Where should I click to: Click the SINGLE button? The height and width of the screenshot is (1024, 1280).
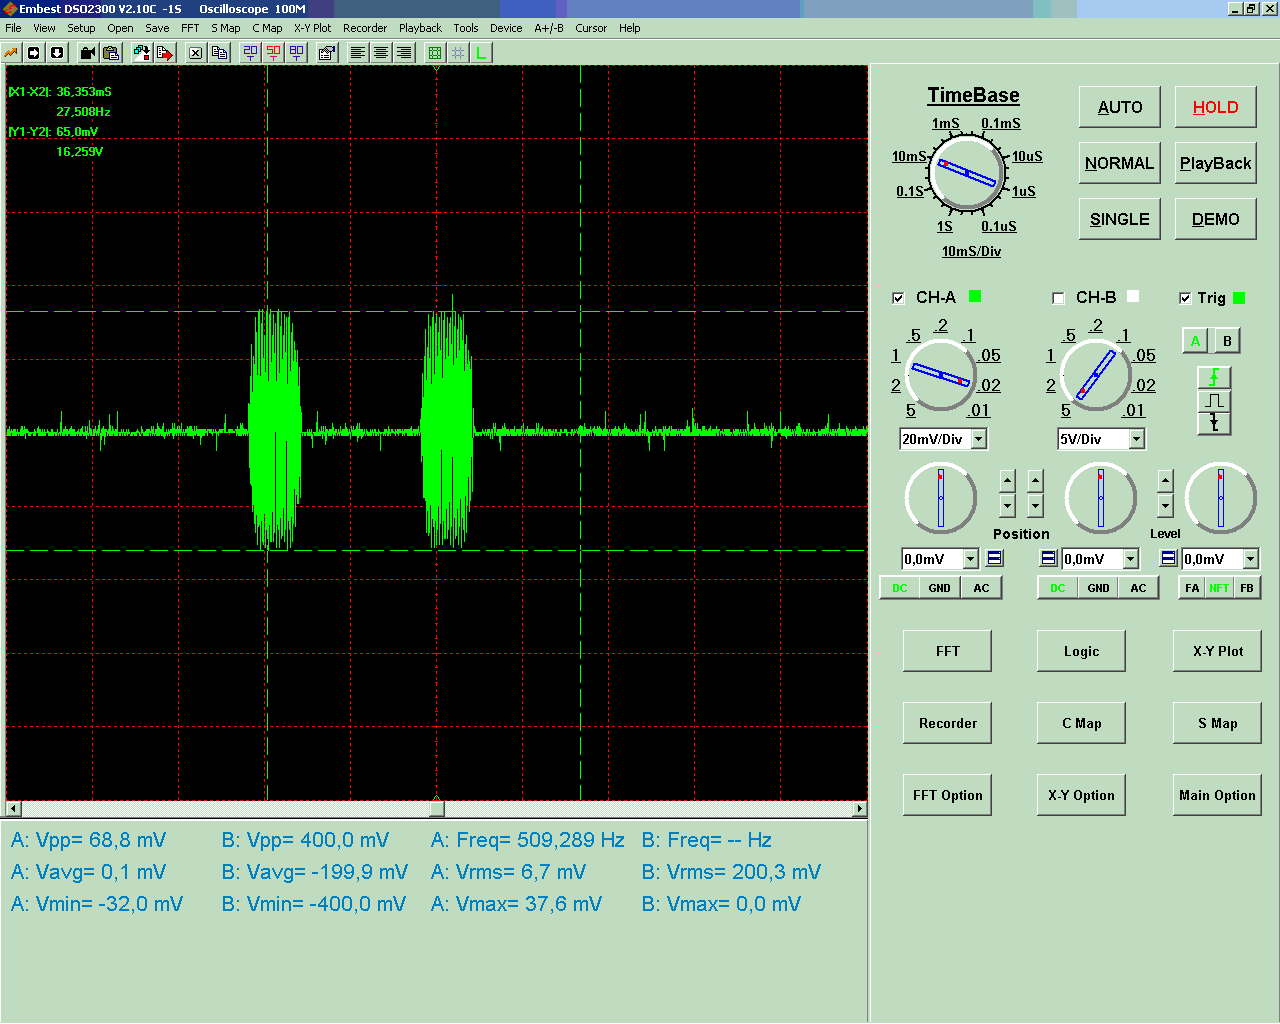coord(1120,219)
